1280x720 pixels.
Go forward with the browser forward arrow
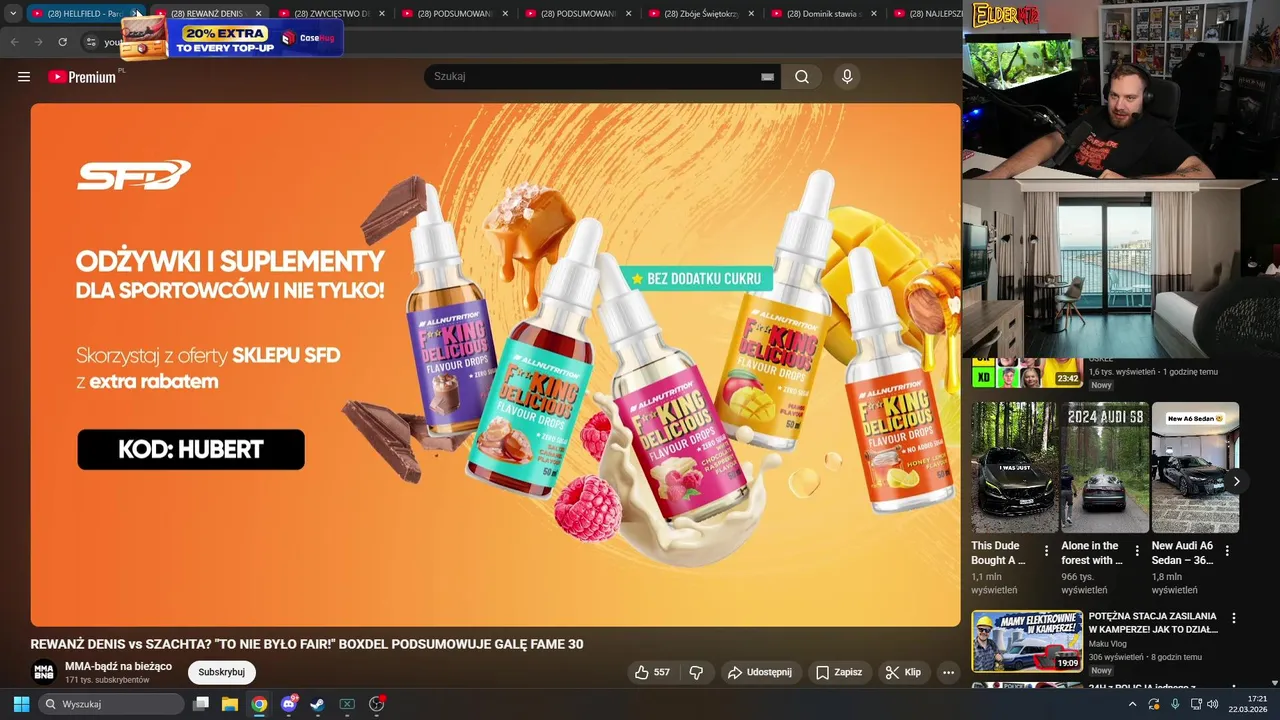coord(38,42)
